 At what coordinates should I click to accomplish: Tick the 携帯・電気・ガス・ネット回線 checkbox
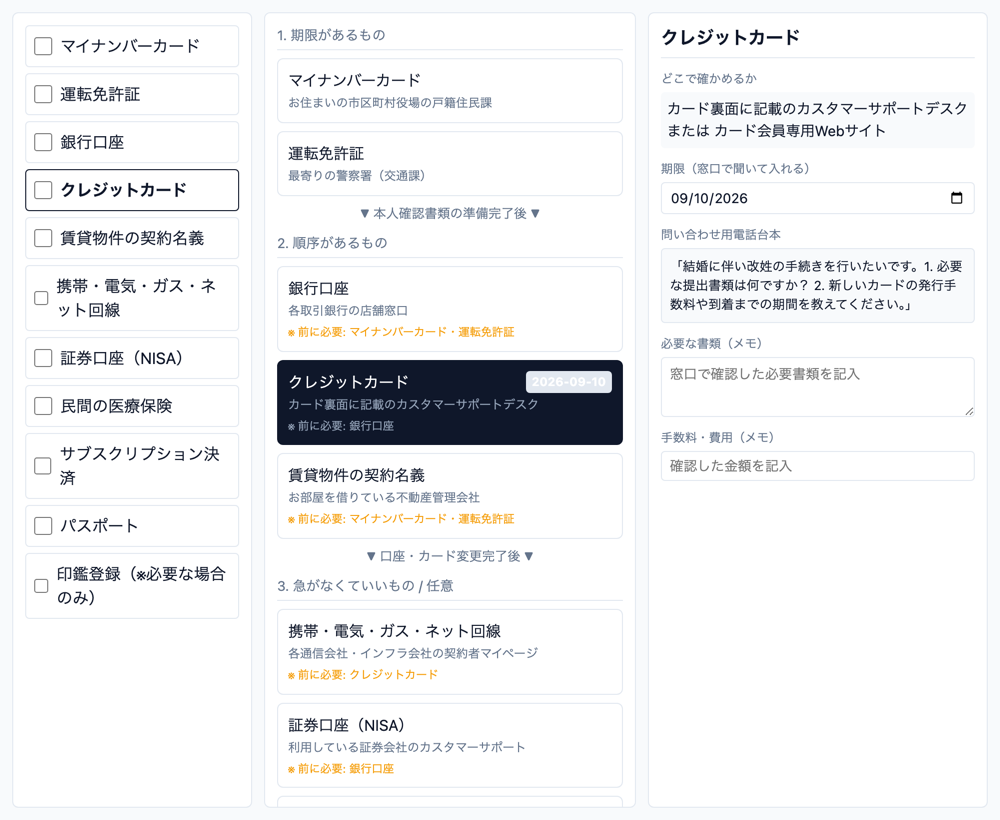(x=41, y=298)
